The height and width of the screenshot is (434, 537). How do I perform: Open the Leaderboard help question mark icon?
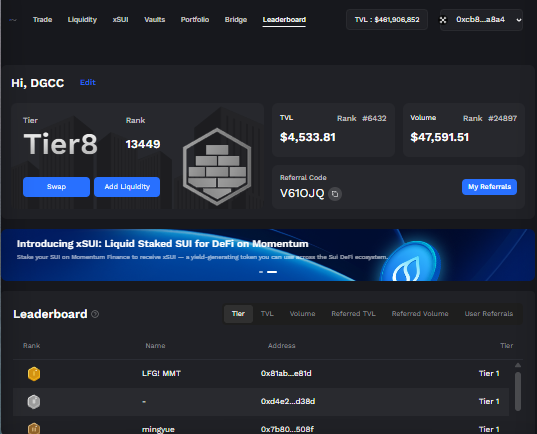tap(95, 314)
